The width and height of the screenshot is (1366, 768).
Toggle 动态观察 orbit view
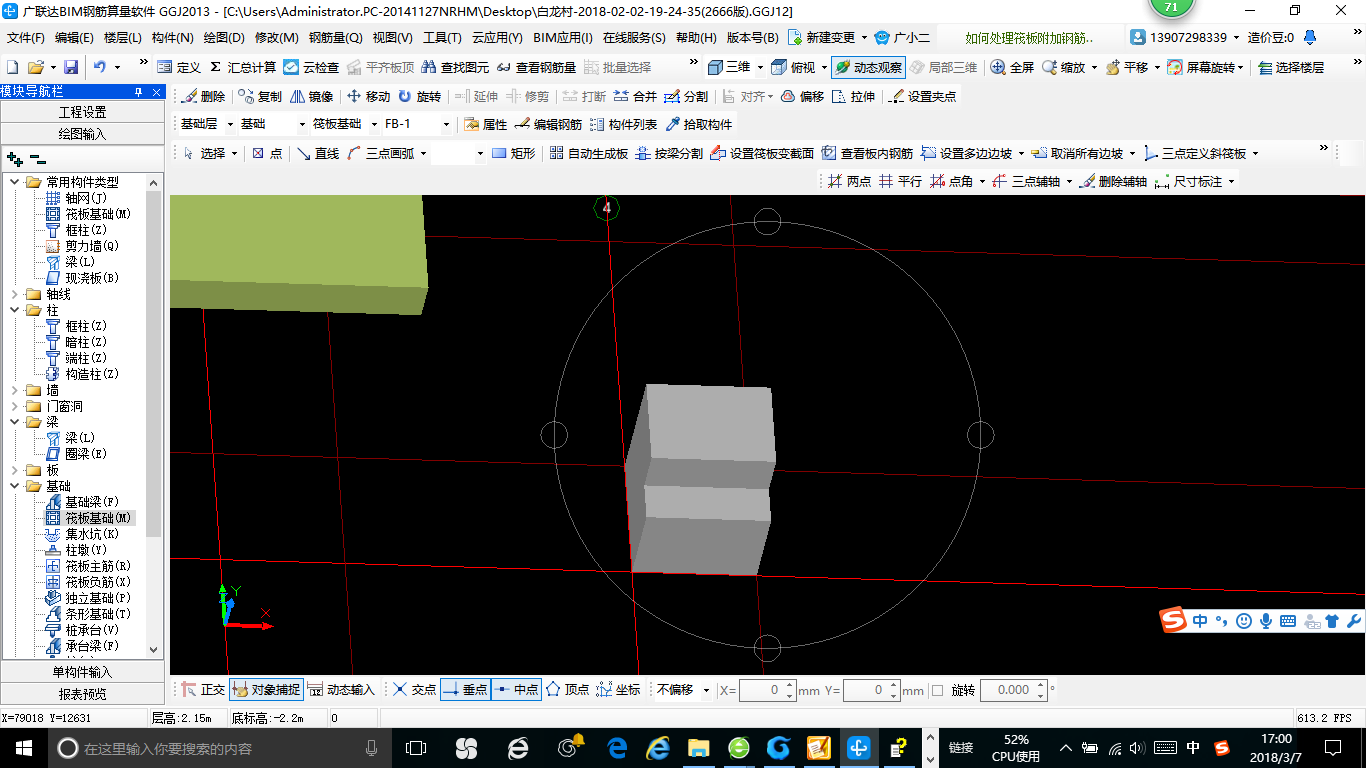pos(868,67)
